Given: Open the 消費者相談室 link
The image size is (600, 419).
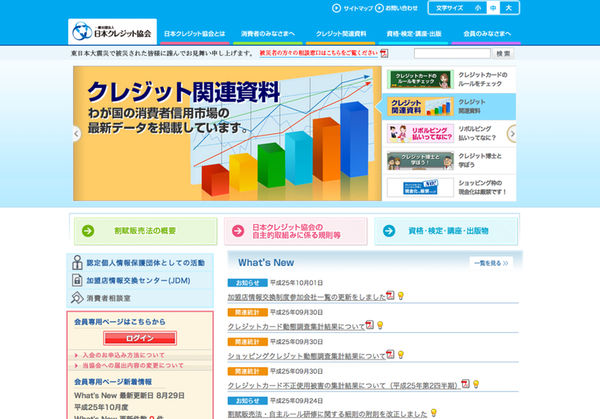Looking at the screenshot, I should coord(108,298).
